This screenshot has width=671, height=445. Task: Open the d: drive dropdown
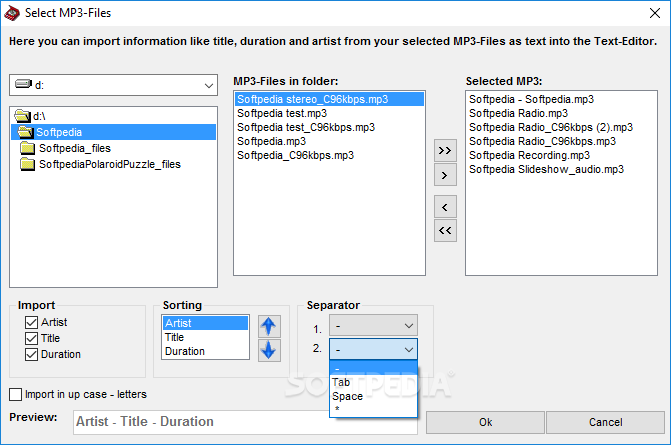click(x=113, y=85)
